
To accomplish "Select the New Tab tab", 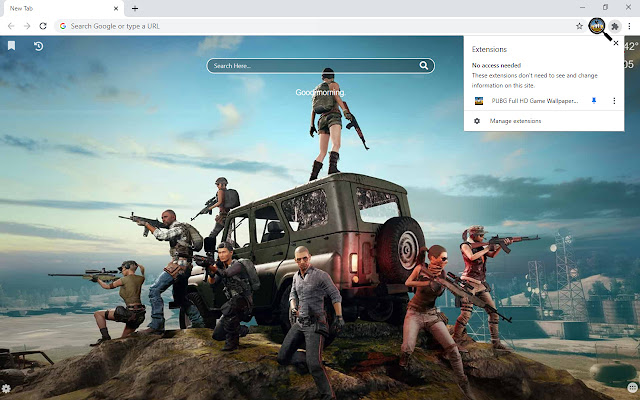I will pyautogui.click(x=63, y=9).
